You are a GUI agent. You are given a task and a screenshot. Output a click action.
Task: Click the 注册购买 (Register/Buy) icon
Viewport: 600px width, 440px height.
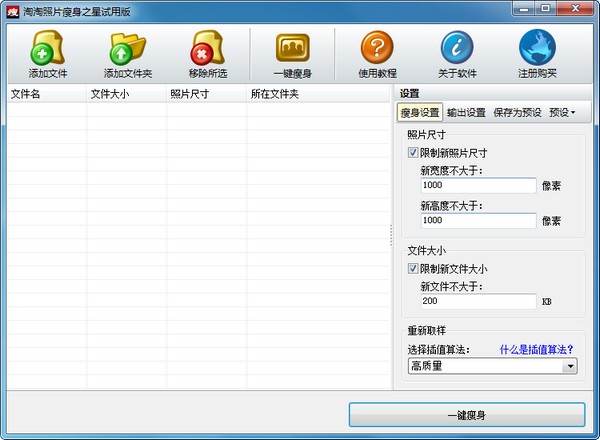[x=537, y=49]
